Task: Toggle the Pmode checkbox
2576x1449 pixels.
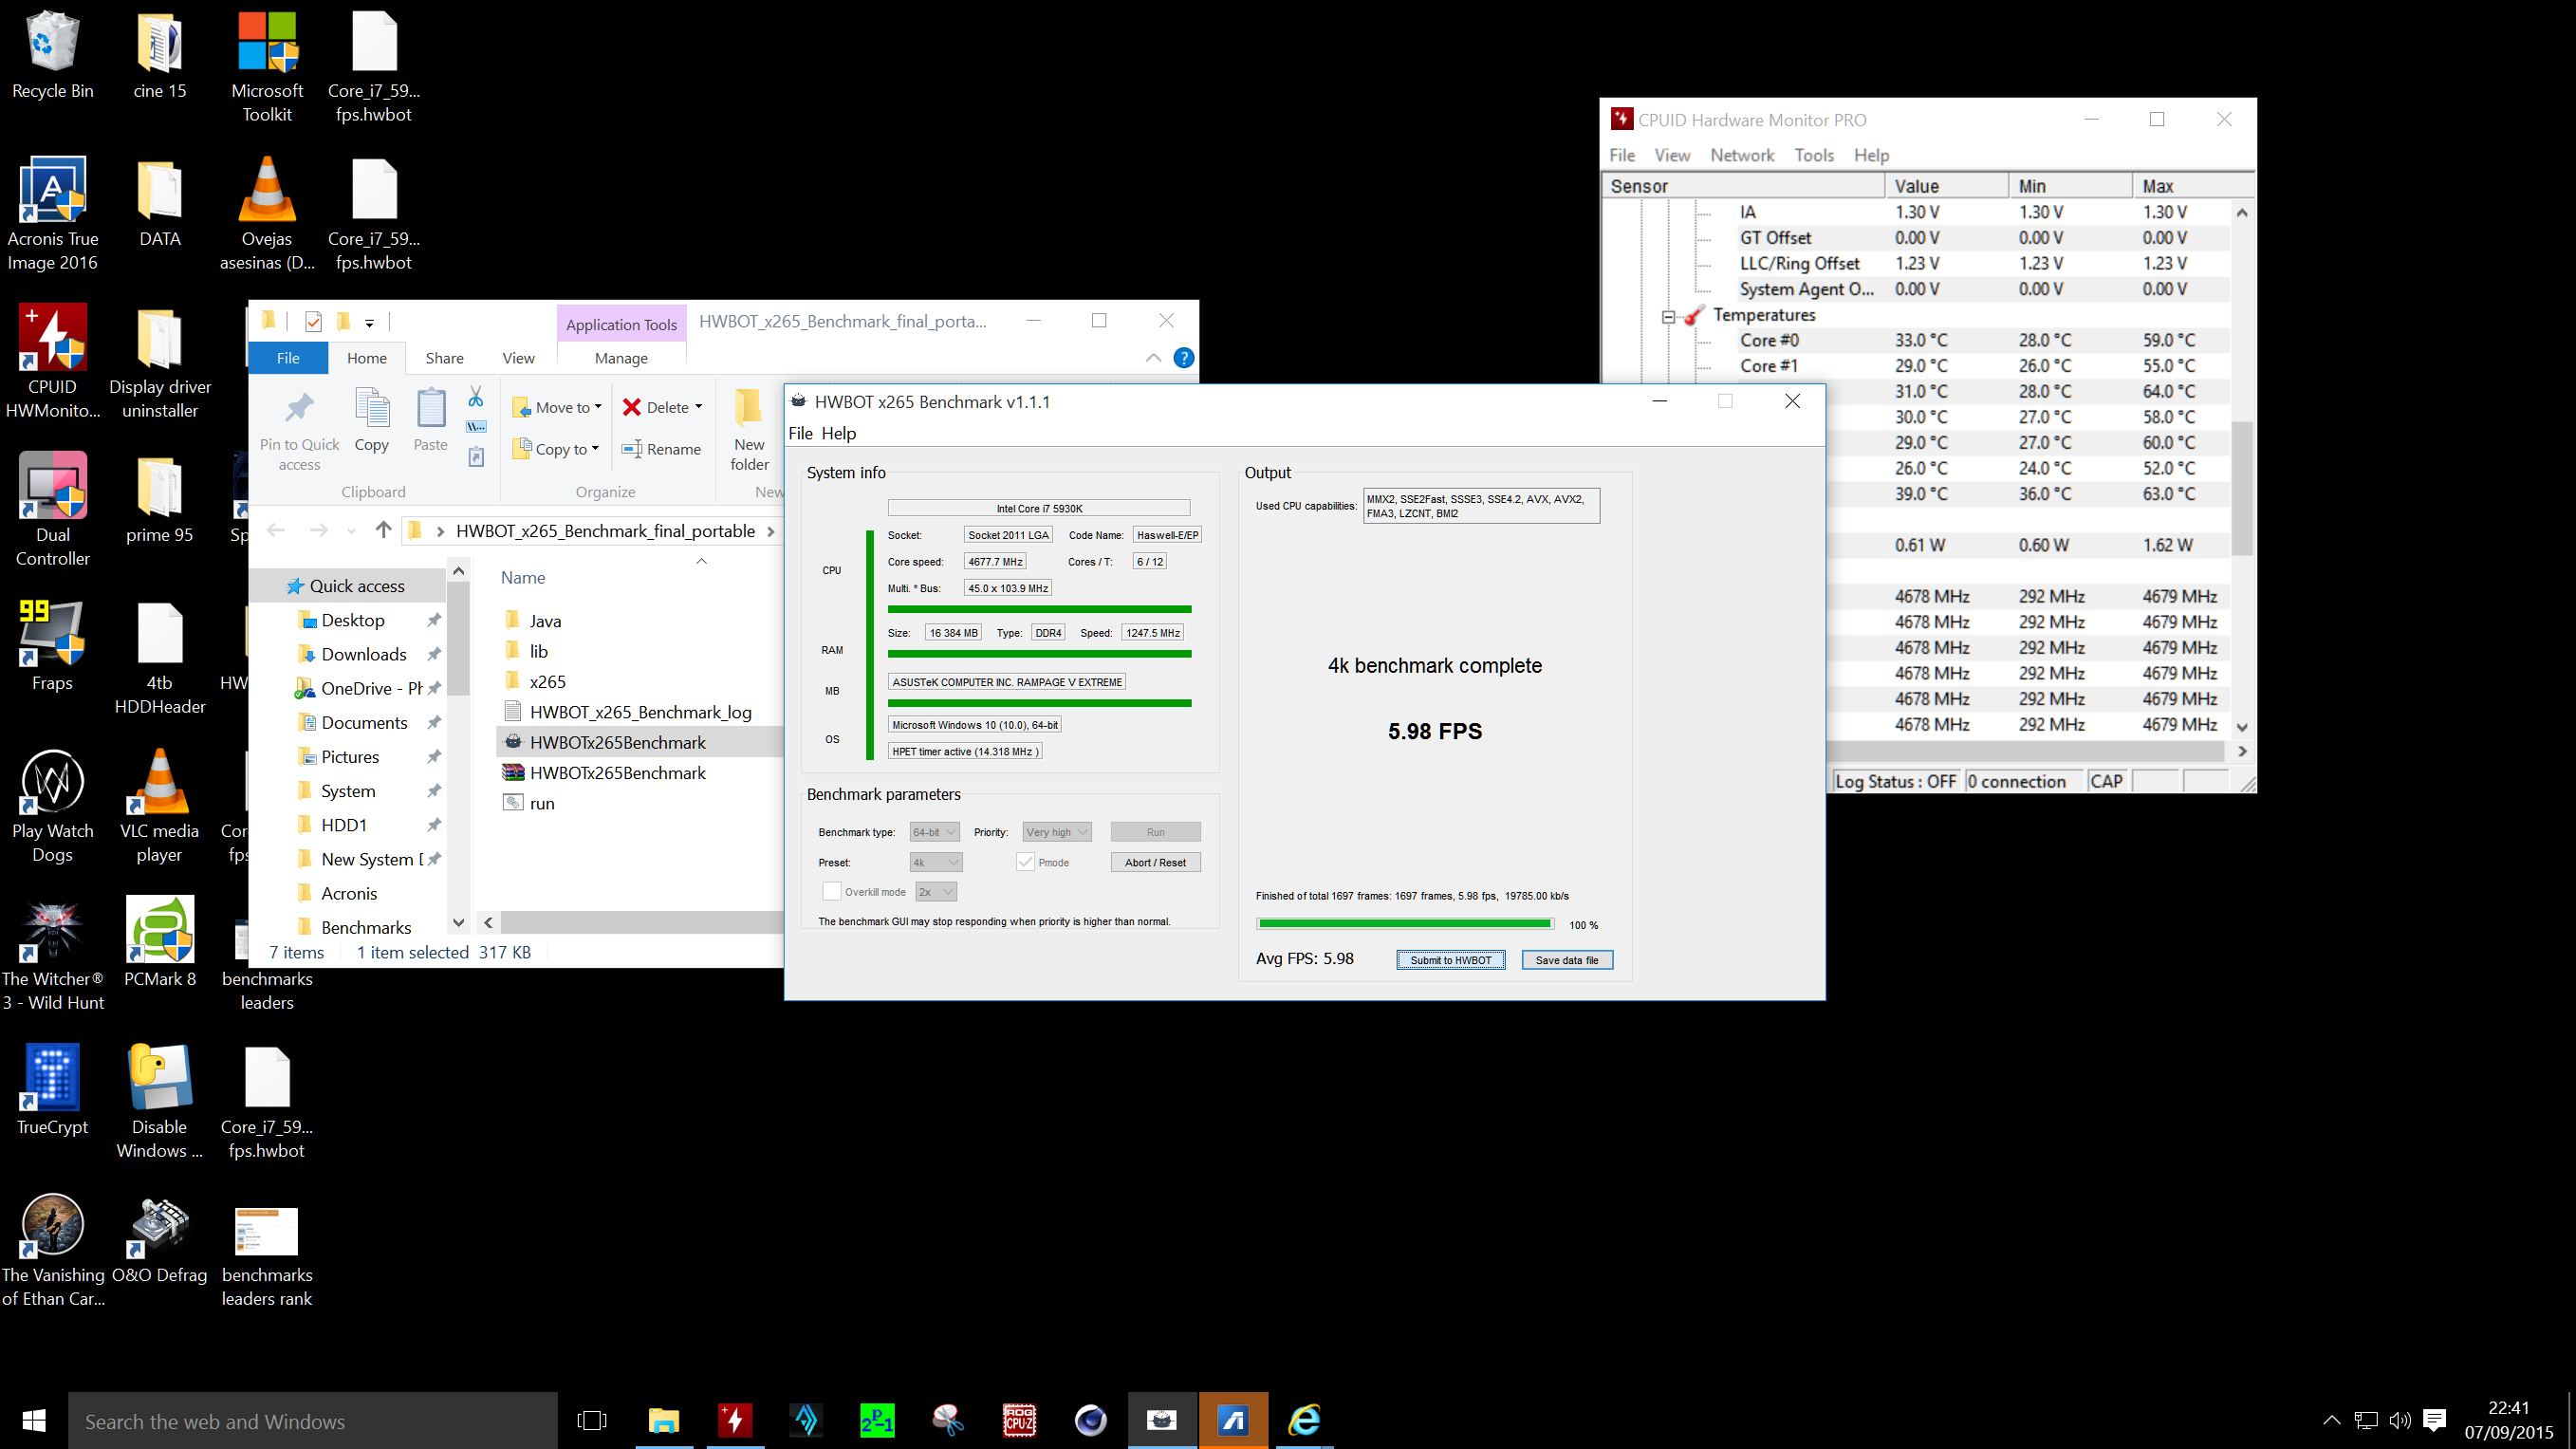Action: 1025,862
